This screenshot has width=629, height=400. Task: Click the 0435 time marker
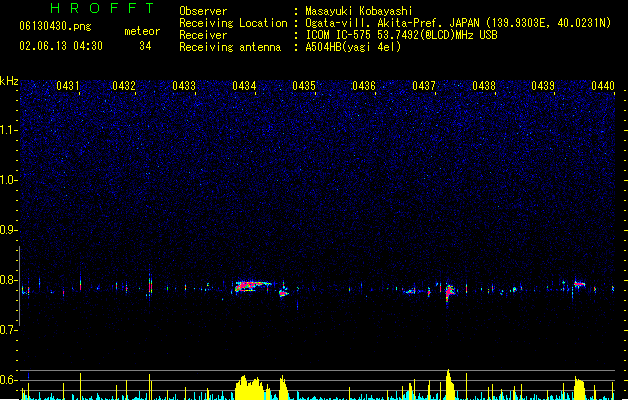[304, 86]
